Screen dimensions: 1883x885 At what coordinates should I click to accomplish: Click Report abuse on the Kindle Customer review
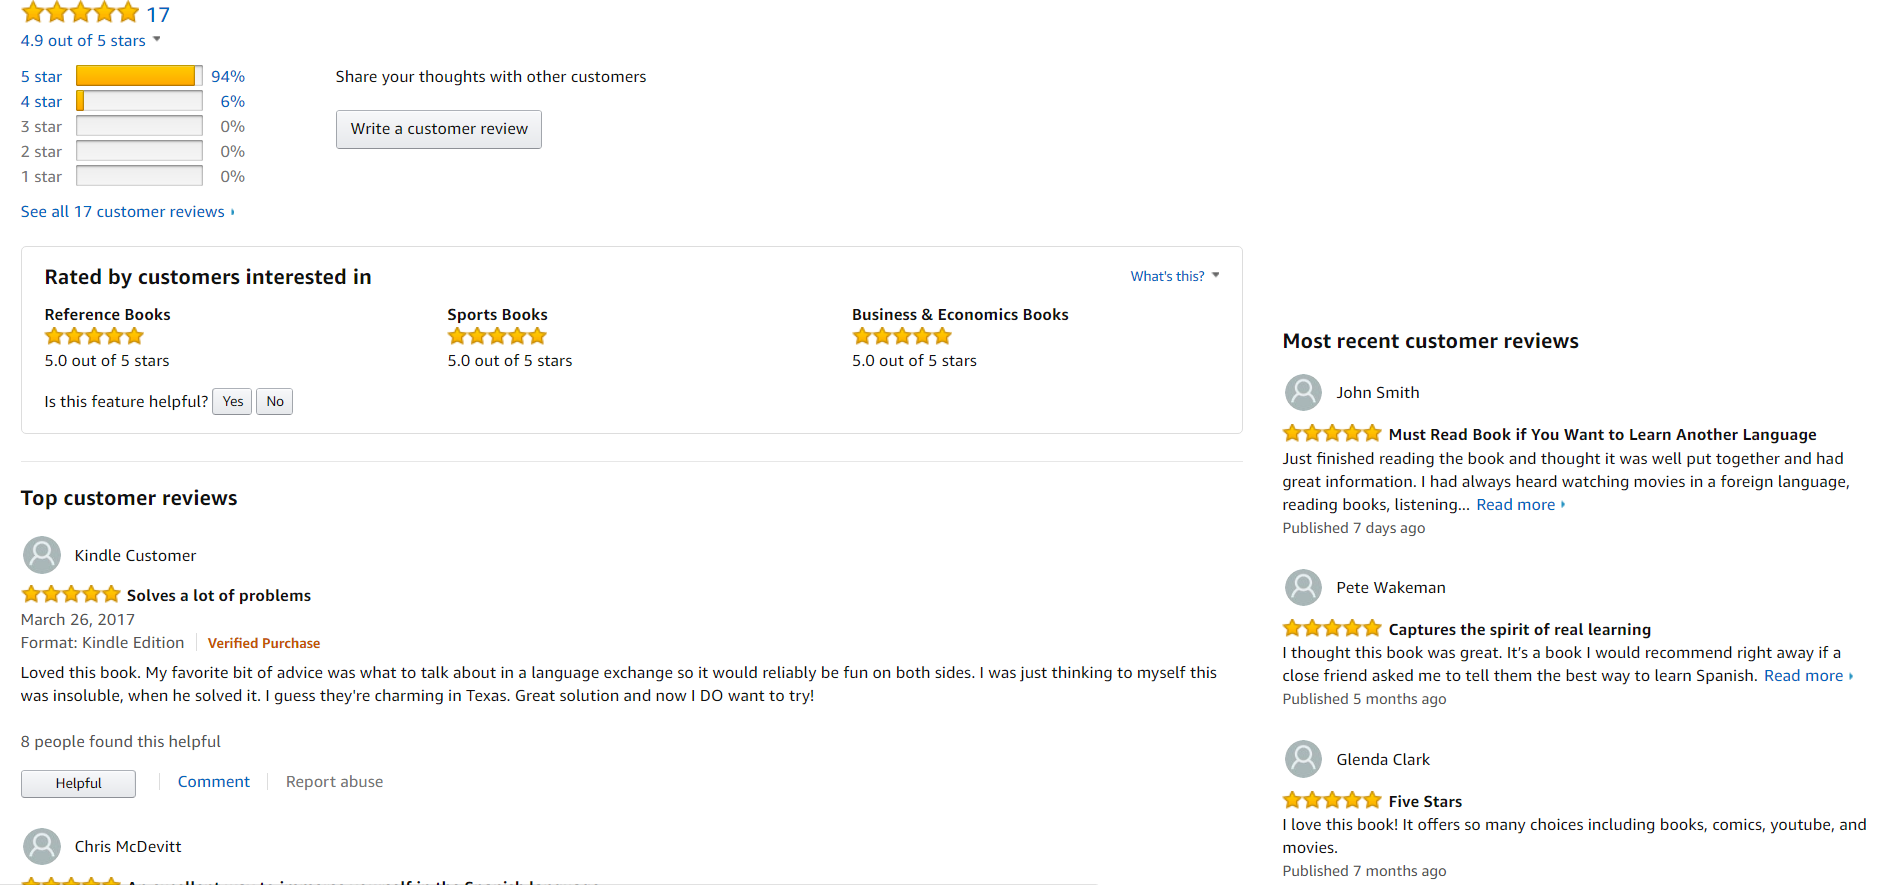coord(334,782)
